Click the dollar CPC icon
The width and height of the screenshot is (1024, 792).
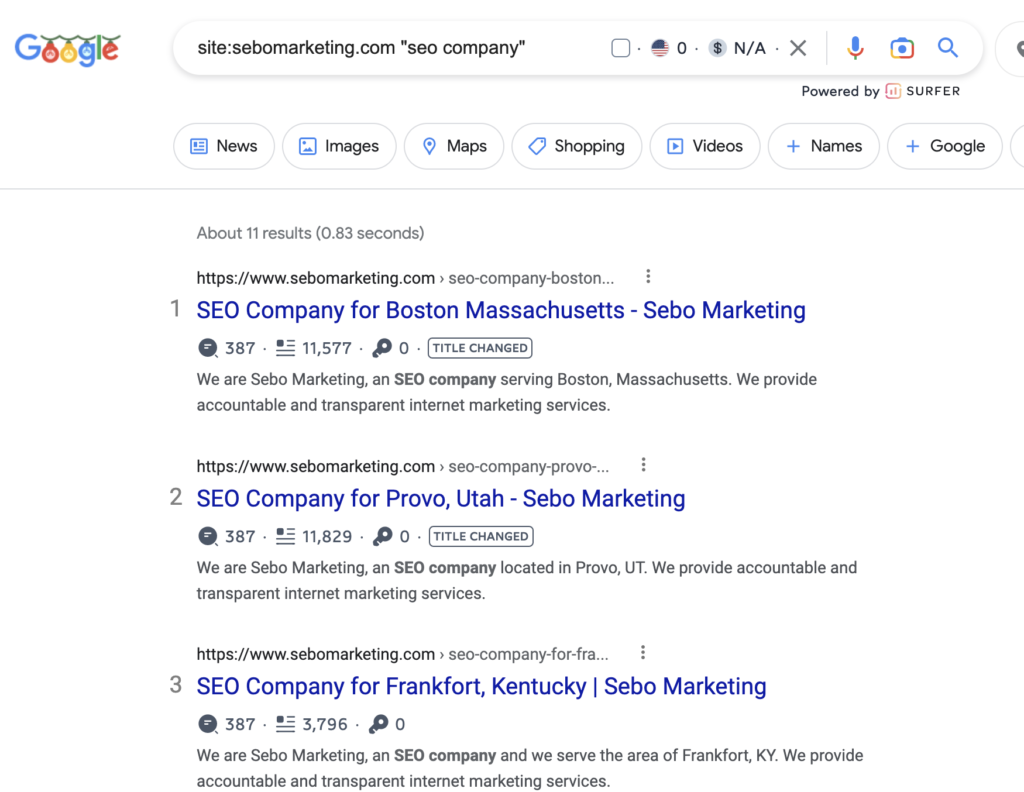coord(717,48)
